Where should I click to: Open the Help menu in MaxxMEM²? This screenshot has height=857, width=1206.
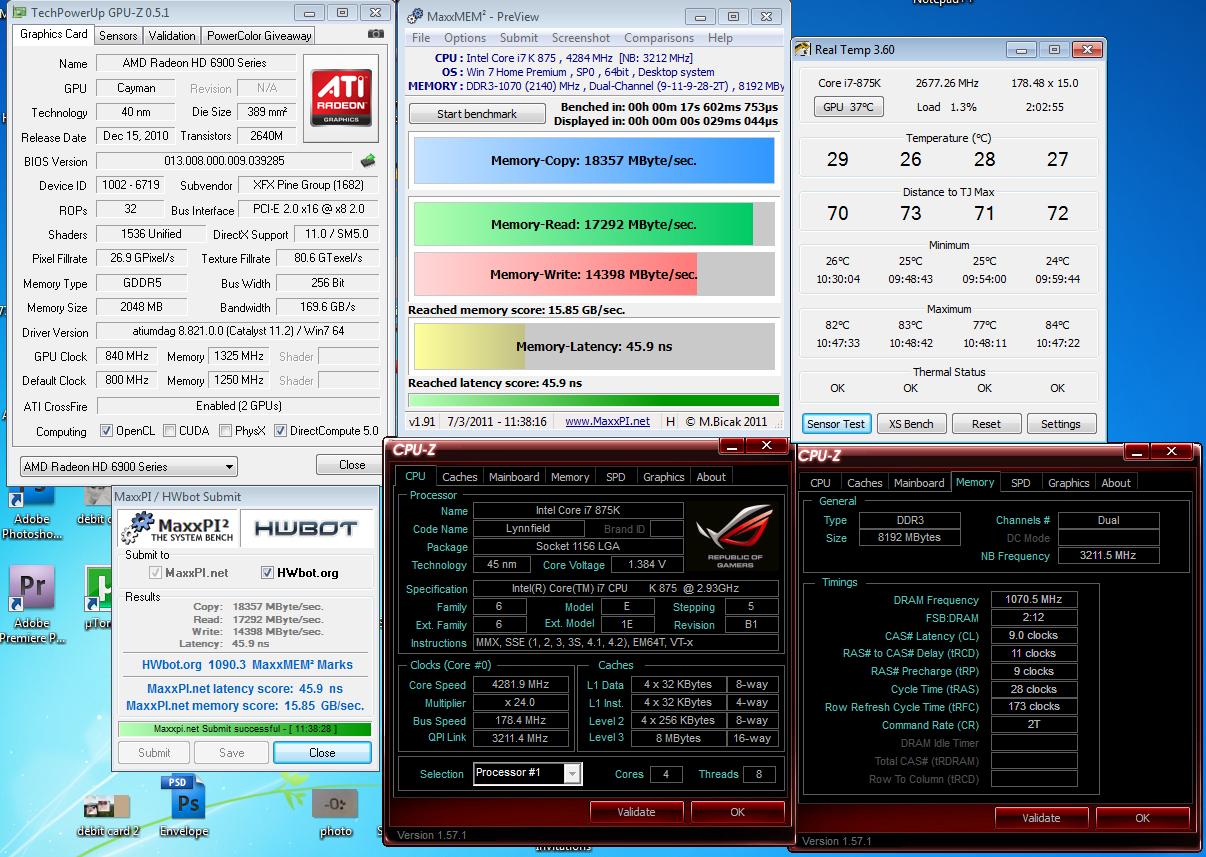(x=721, y=38)
